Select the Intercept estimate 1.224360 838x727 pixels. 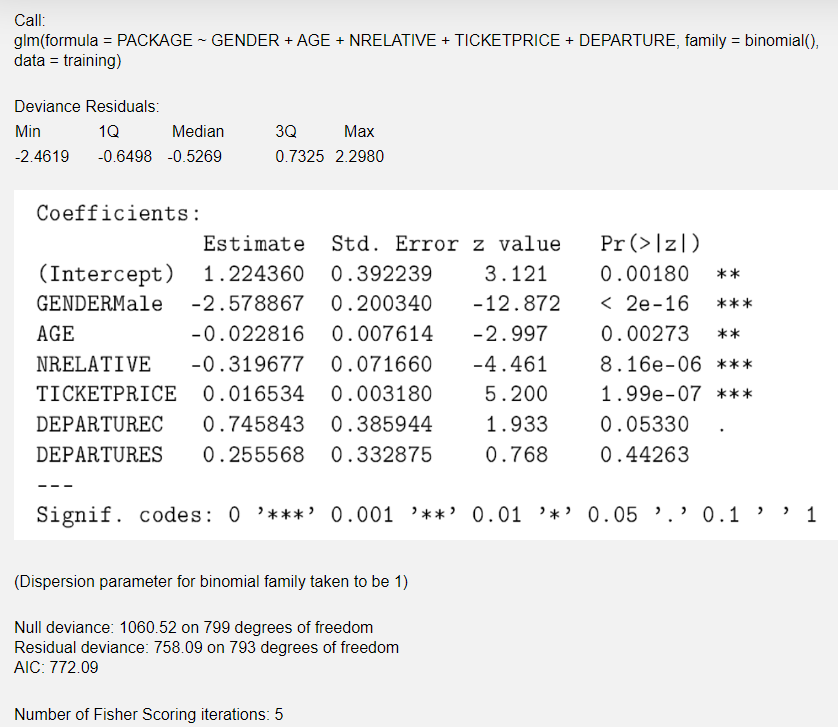[x=253, y=273]
